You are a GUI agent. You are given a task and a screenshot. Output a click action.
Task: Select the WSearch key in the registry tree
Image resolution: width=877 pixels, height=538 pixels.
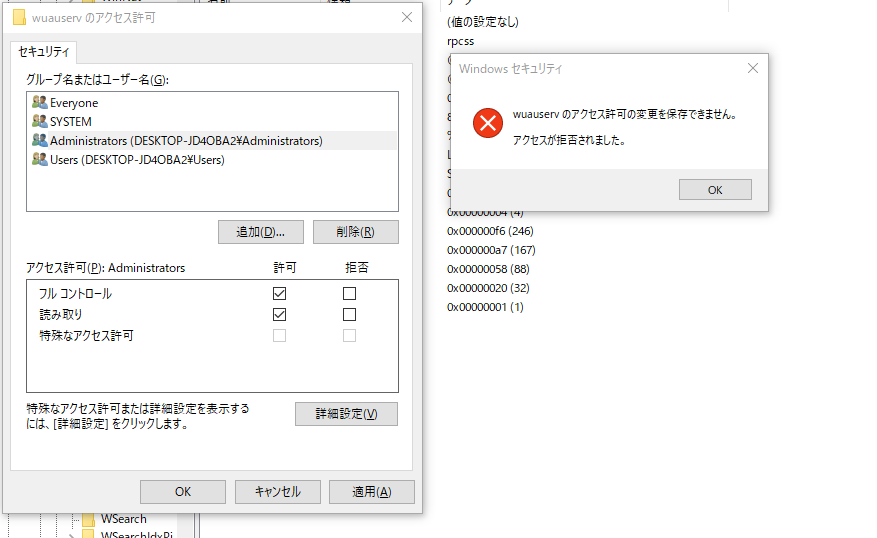(124, 519)
